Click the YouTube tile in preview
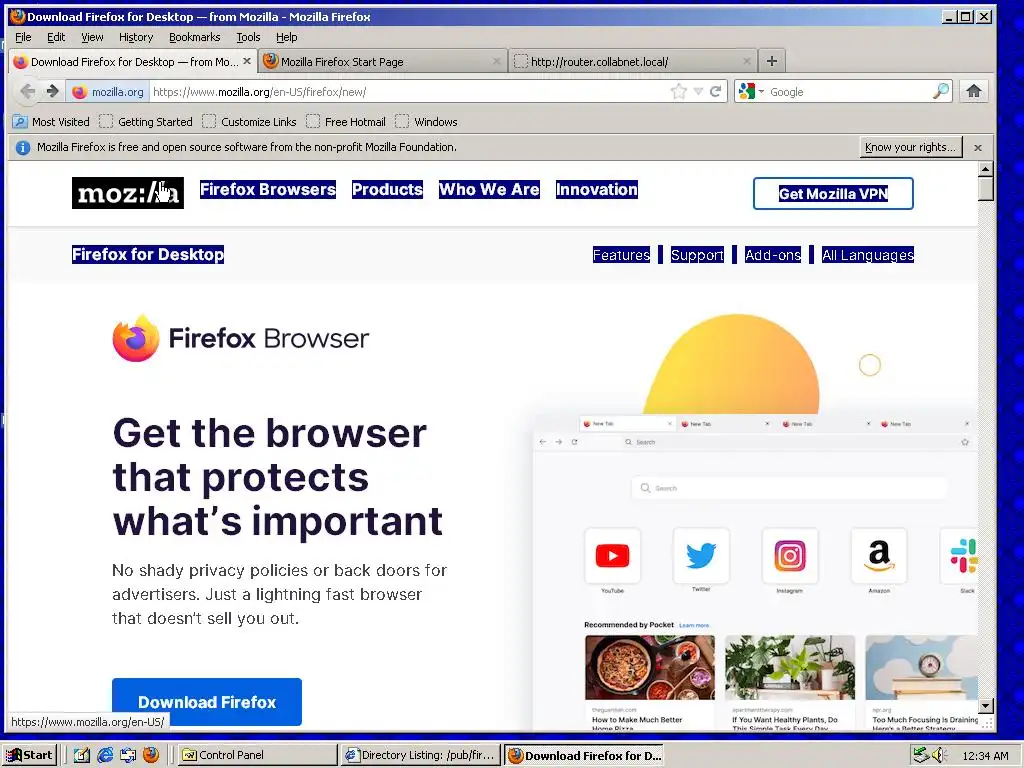1024x768 pixels. tap(613, 556)
